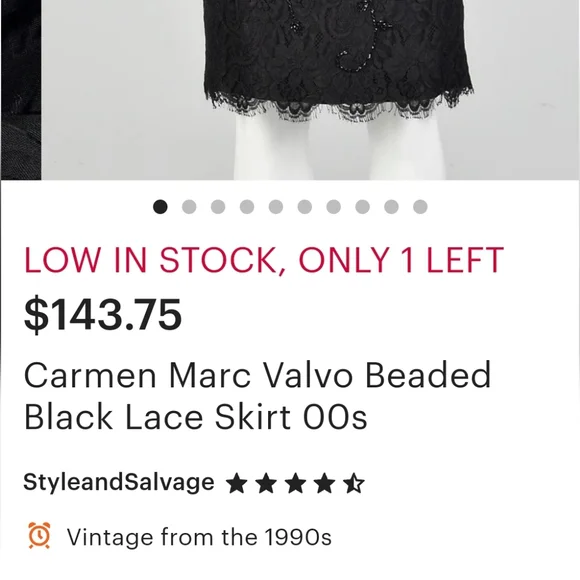The image size is (580, 580).
Task: Go to the sixth carousel dot
Action: pyautogui.click(x=304, y=206)
